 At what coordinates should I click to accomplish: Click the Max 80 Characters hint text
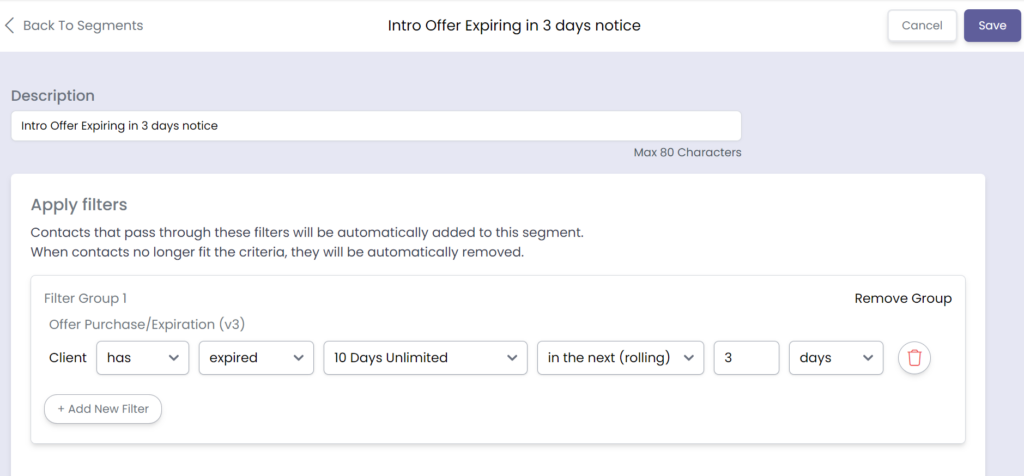(x=687, y=153)
